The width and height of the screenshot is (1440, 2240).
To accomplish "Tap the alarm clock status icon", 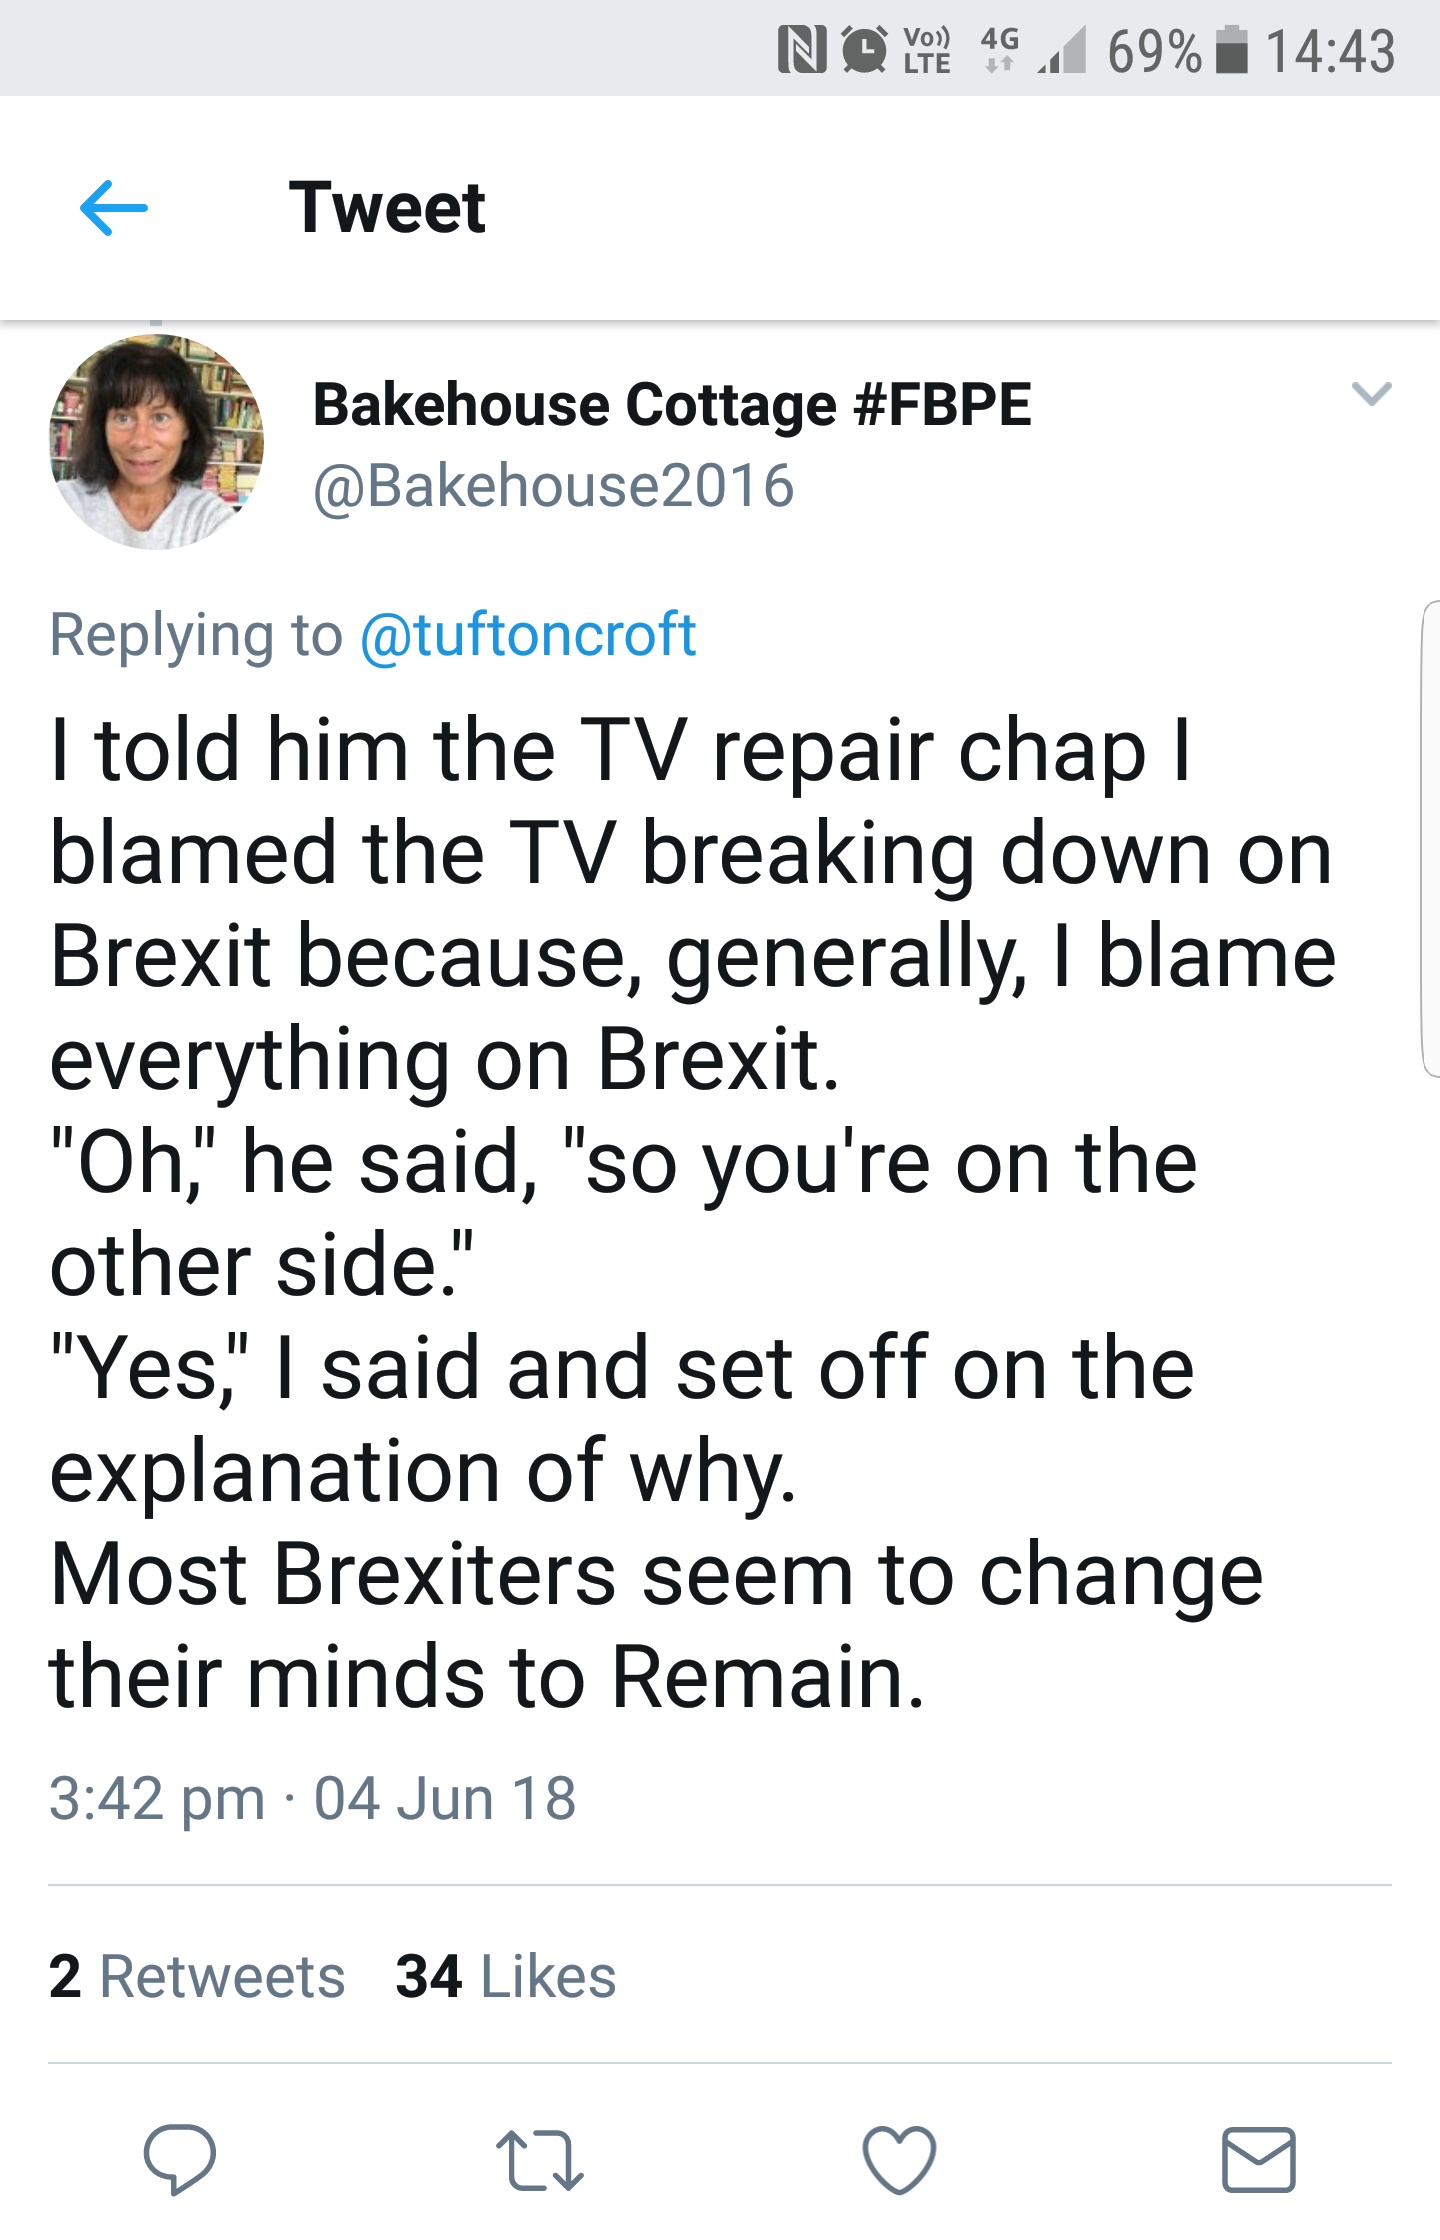I will (864, 51).
